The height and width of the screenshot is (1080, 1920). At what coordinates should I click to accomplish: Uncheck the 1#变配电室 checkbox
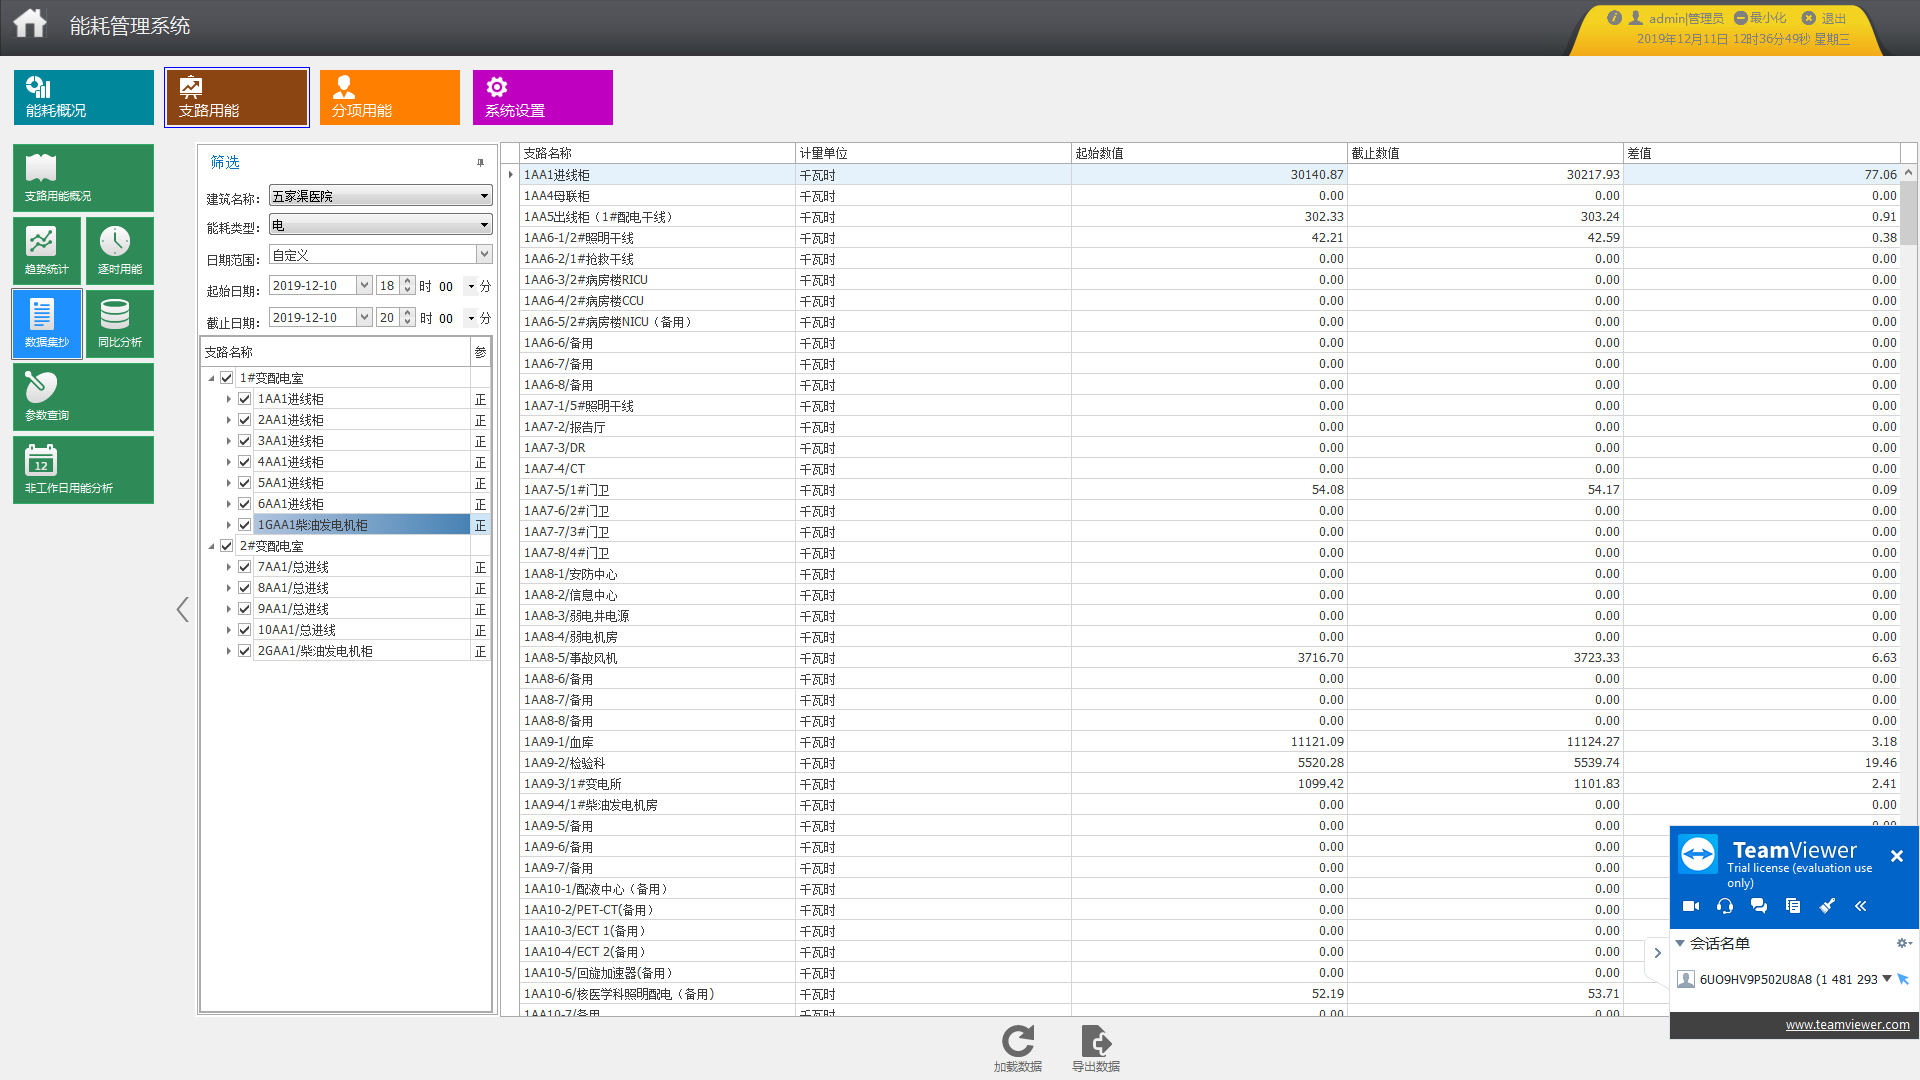point(227,378)
